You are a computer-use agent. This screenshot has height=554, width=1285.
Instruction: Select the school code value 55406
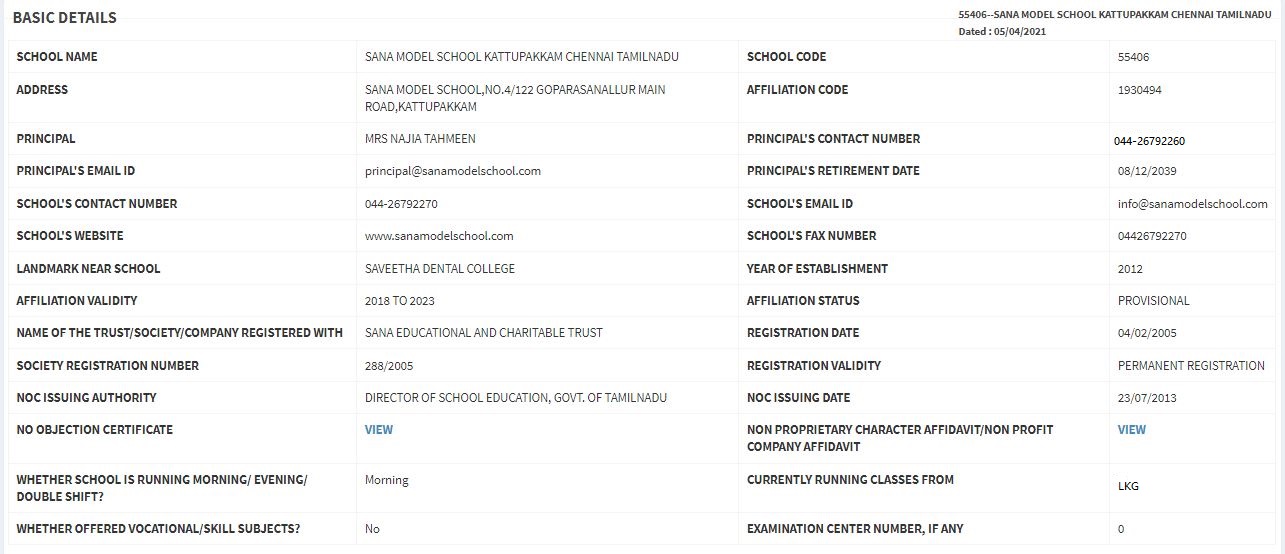(x=1134, y=57)
